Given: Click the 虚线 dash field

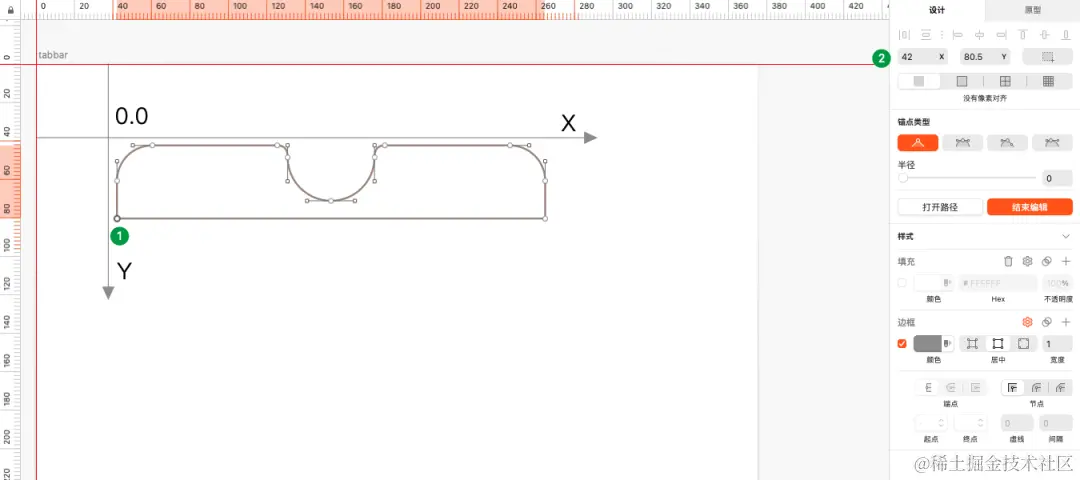Looking at the screenshot, I should 1017,423.
